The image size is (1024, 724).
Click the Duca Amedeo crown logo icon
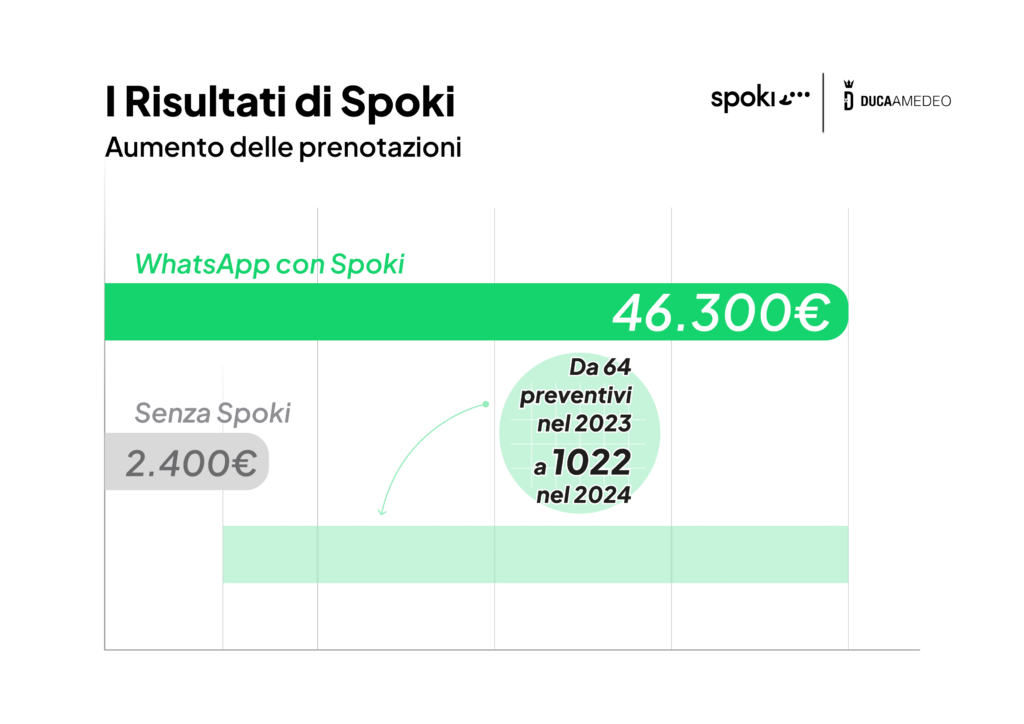[x=848, y=95]
